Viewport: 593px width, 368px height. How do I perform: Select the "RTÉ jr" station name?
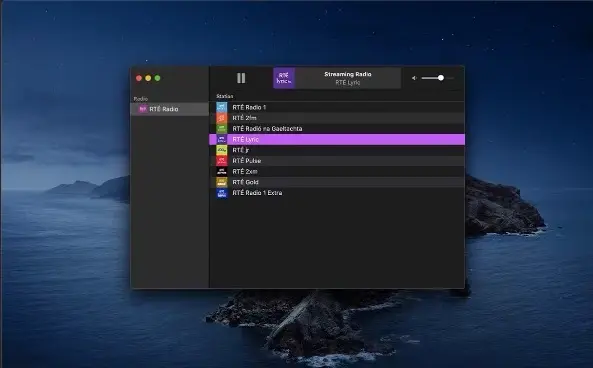241,150
